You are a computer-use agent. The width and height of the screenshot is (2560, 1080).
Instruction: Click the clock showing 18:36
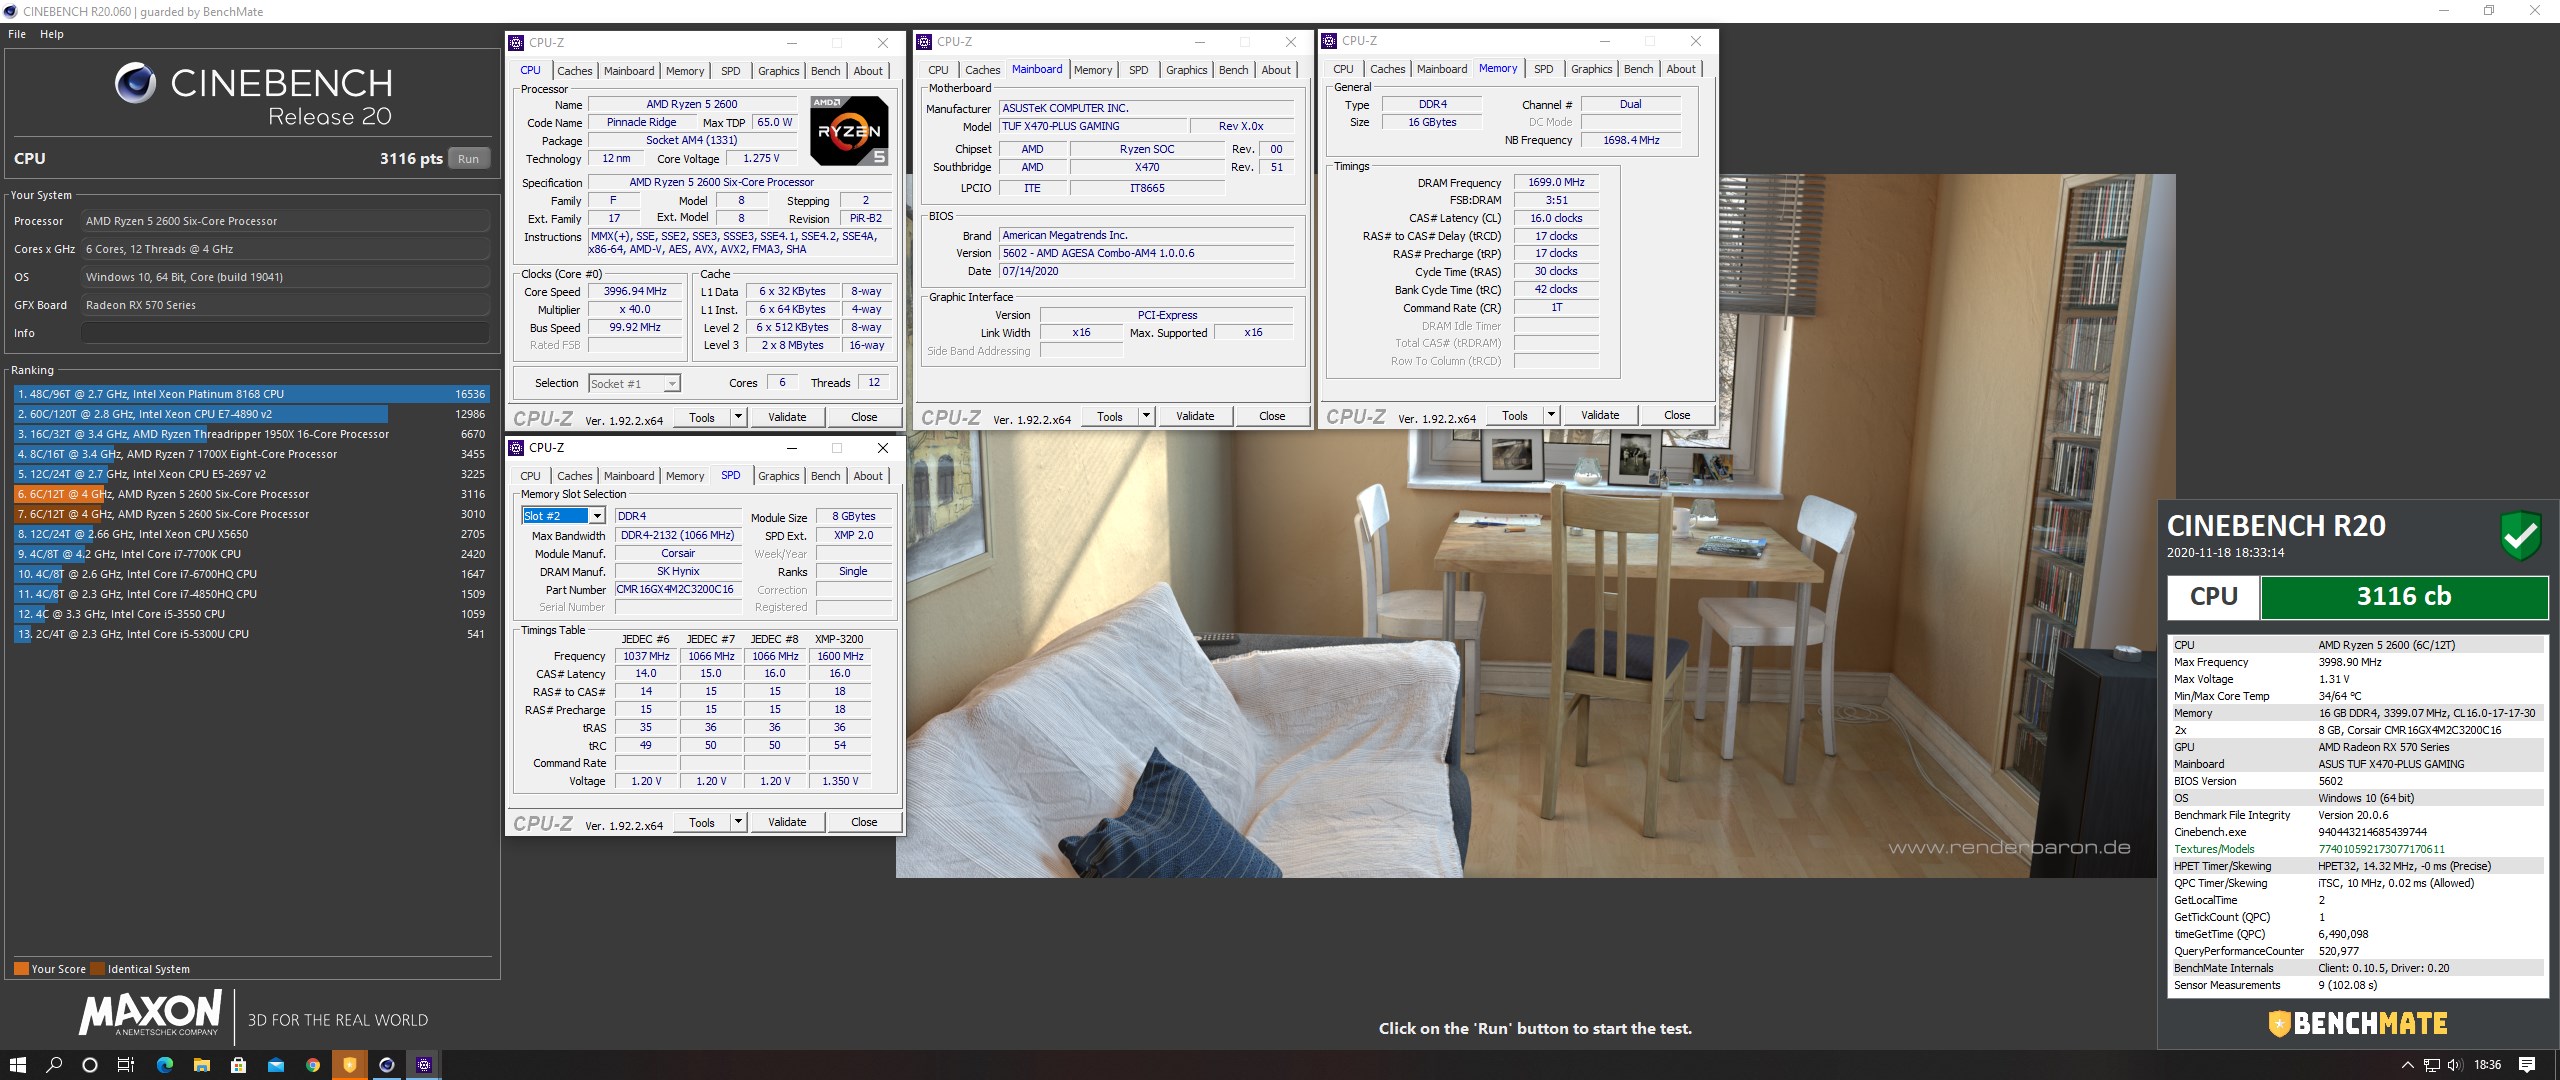coord(2487,1065)
